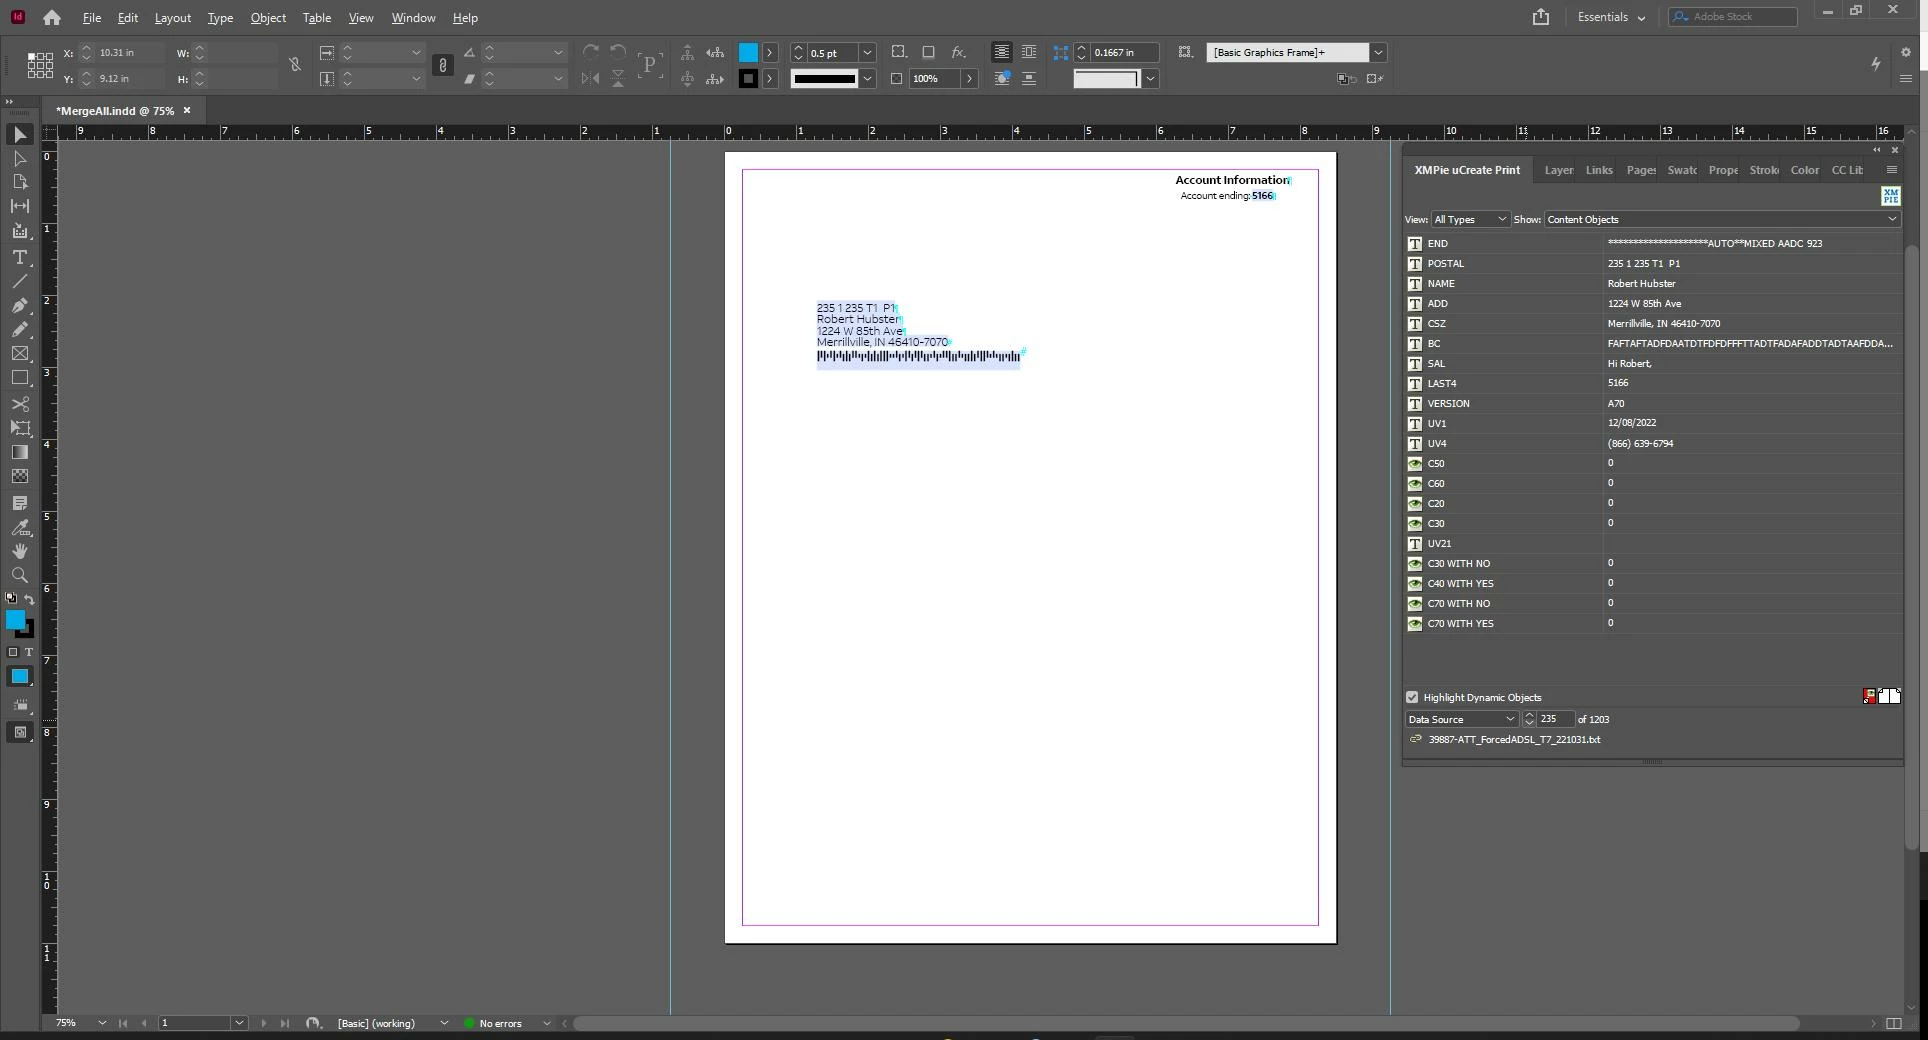
Task: Select the Hand tool
Action: click(x=20, y=551)
